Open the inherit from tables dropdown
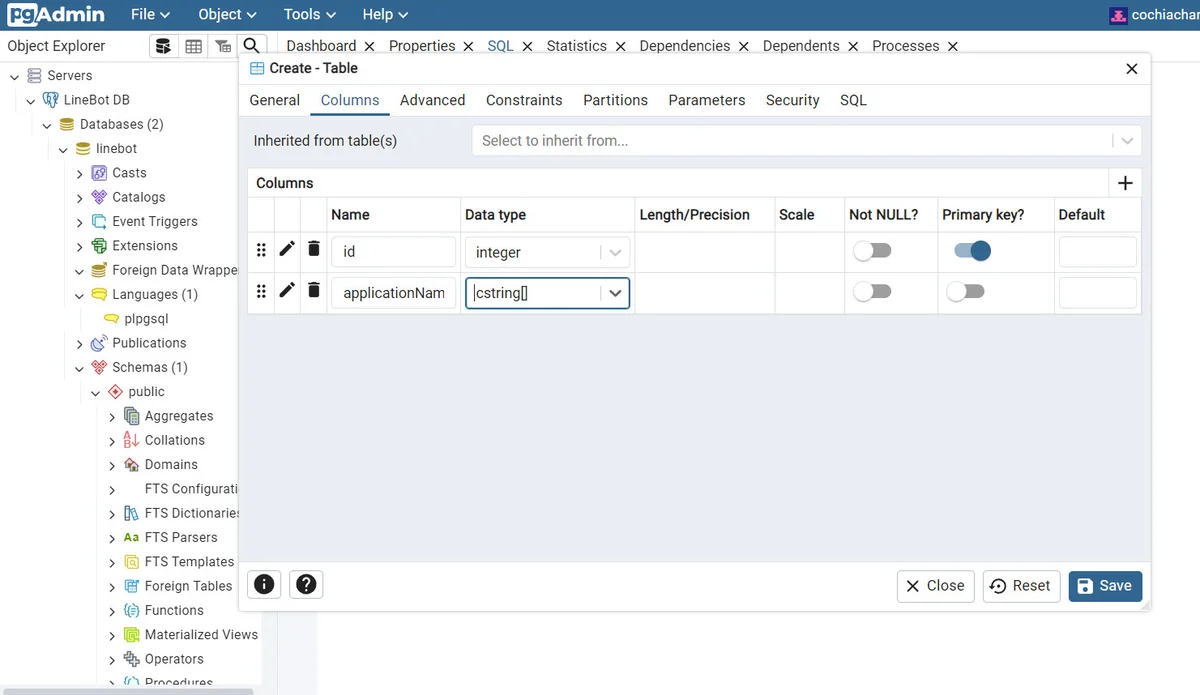This screenshot has width=1200, height=695. [1127, 141]
